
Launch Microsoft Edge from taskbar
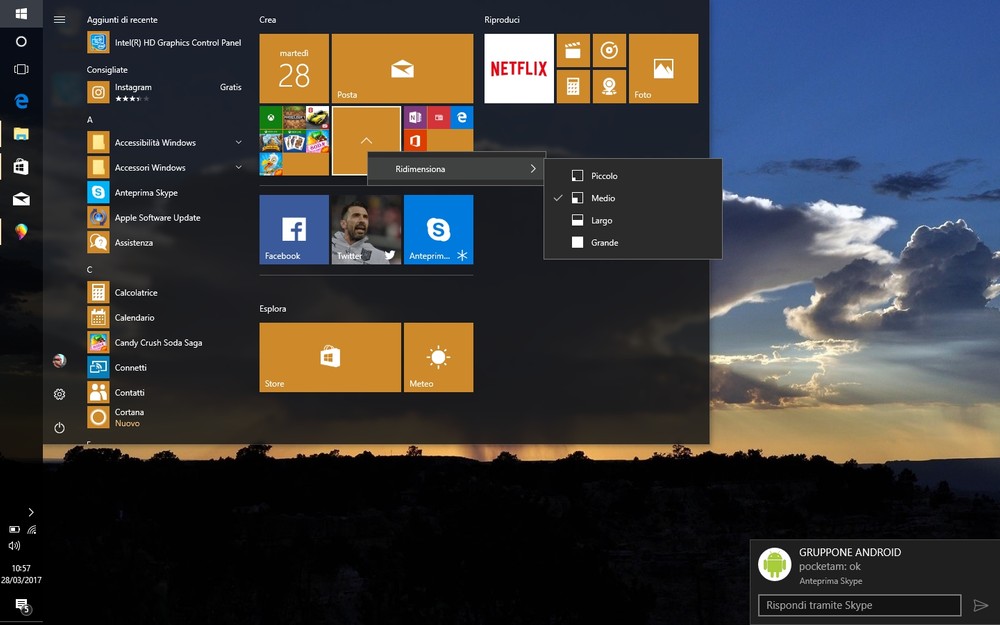(x=21, y=101)
